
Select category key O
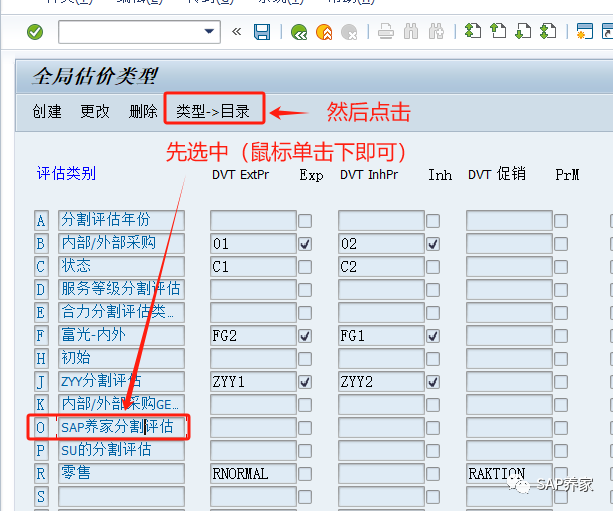point(41,427)
